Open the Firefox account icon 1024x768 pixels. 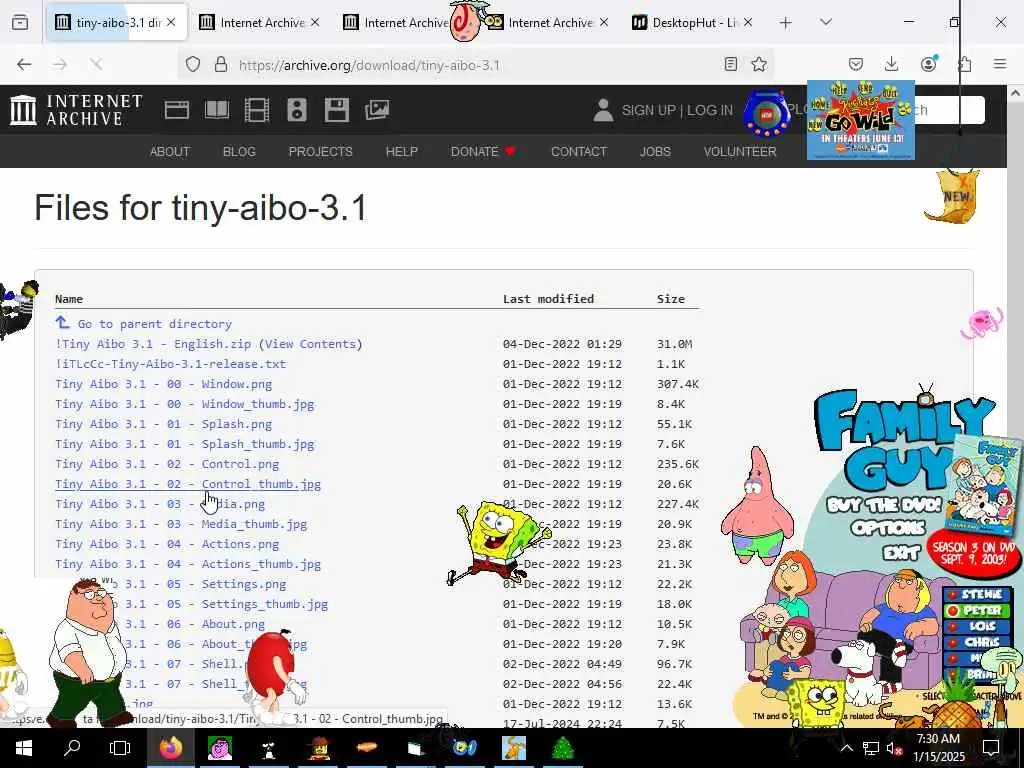click(928, 63)
